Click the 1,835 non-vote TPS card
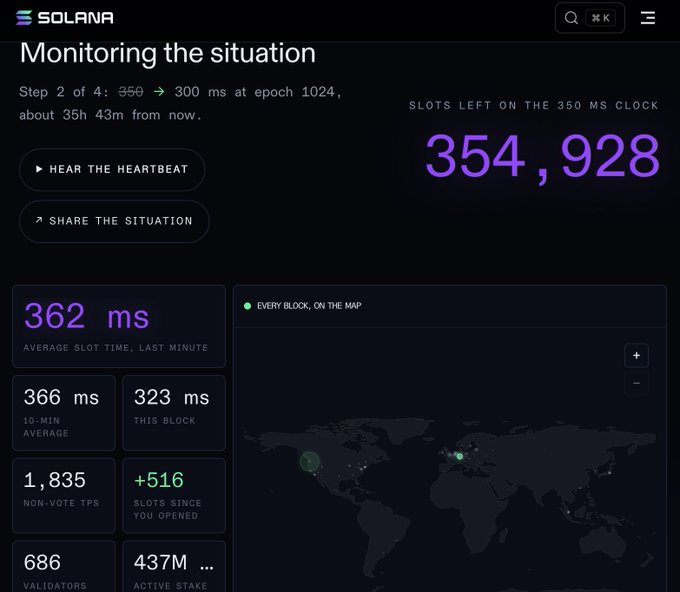This screenshot has width=680, height=592. (64, 495)
